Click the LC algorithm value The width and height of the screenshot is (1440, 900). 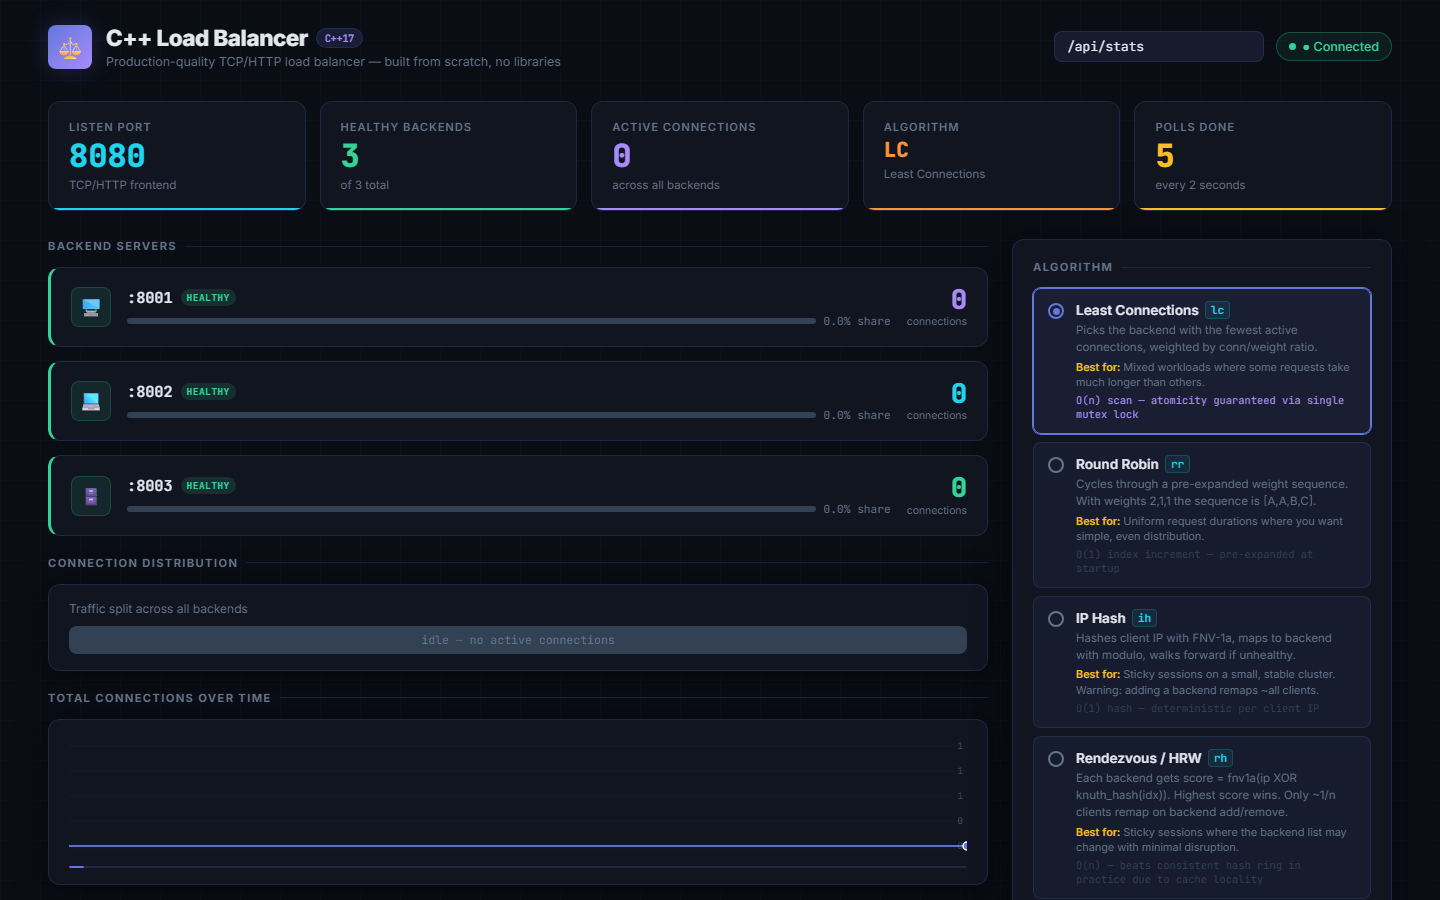[x=896, y=150]
